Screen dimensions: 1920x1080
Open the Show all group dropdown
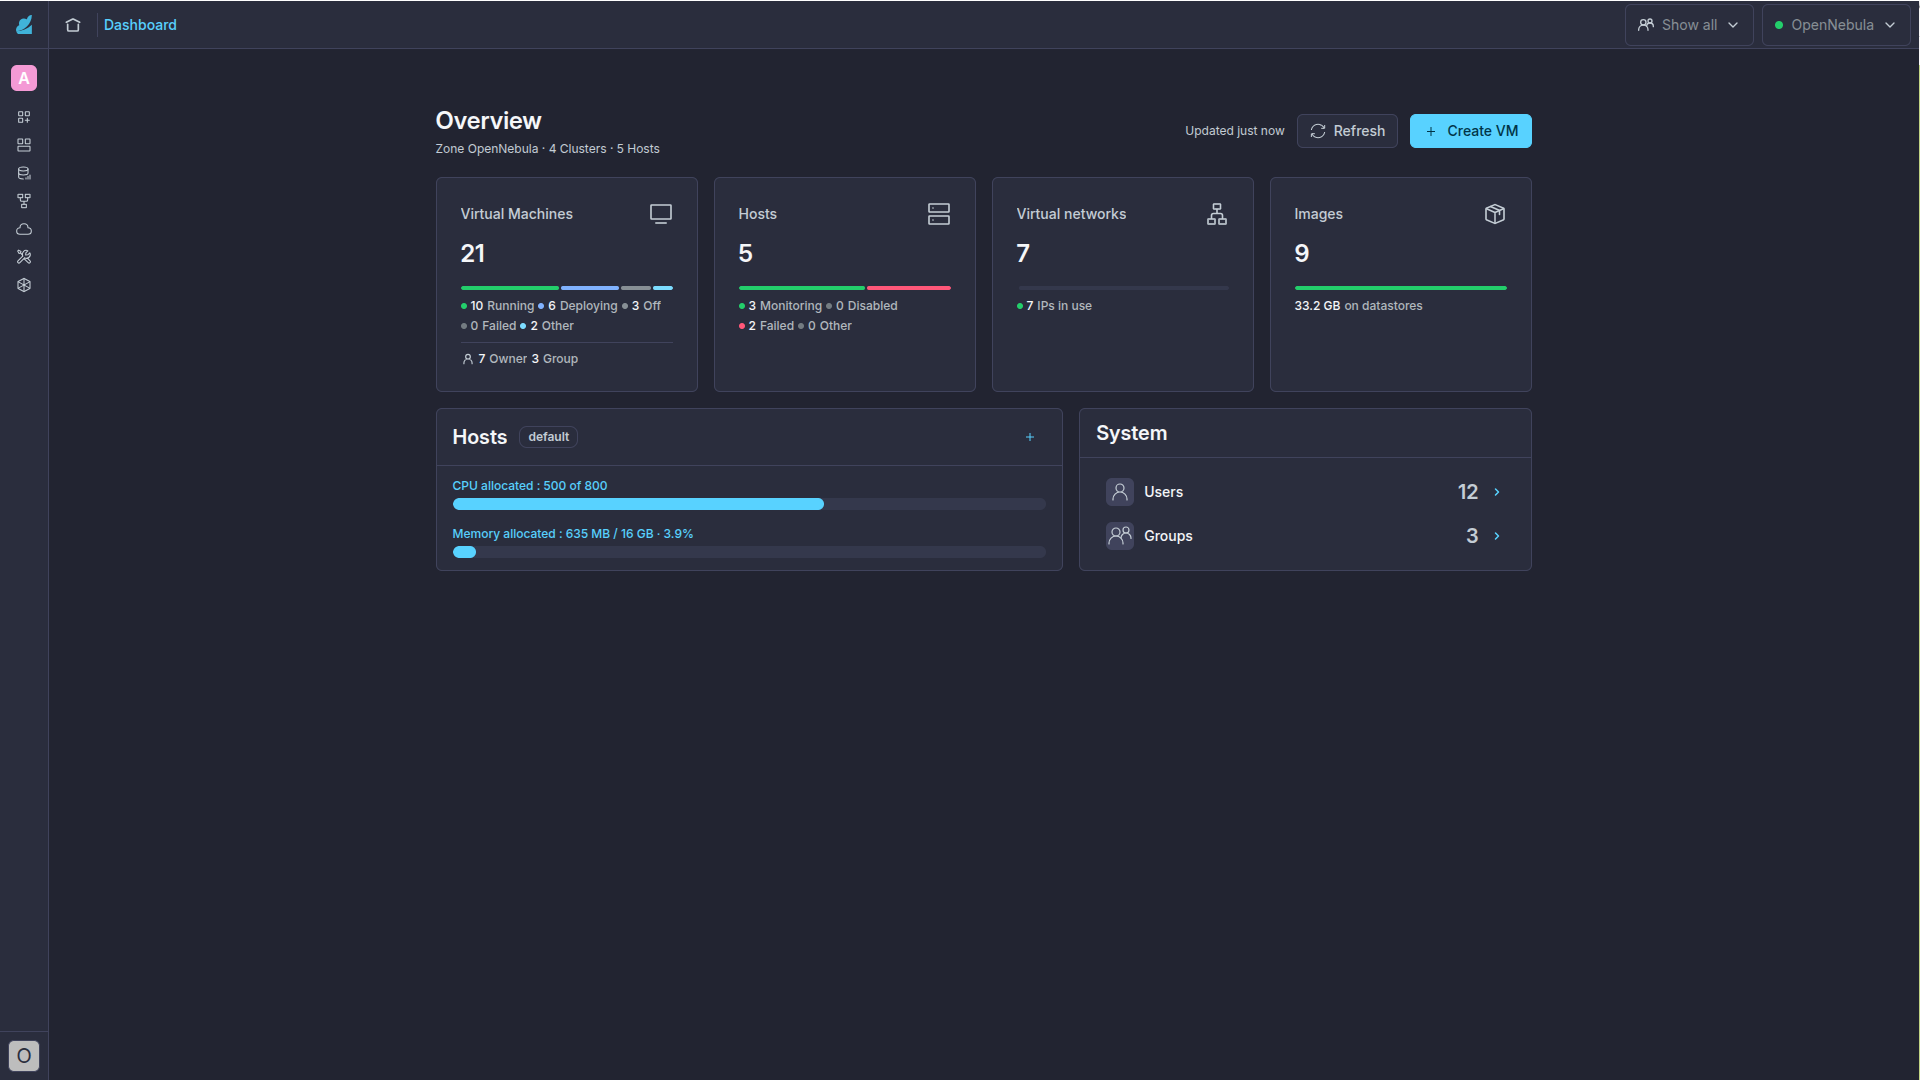click(x=1688, y=25)
